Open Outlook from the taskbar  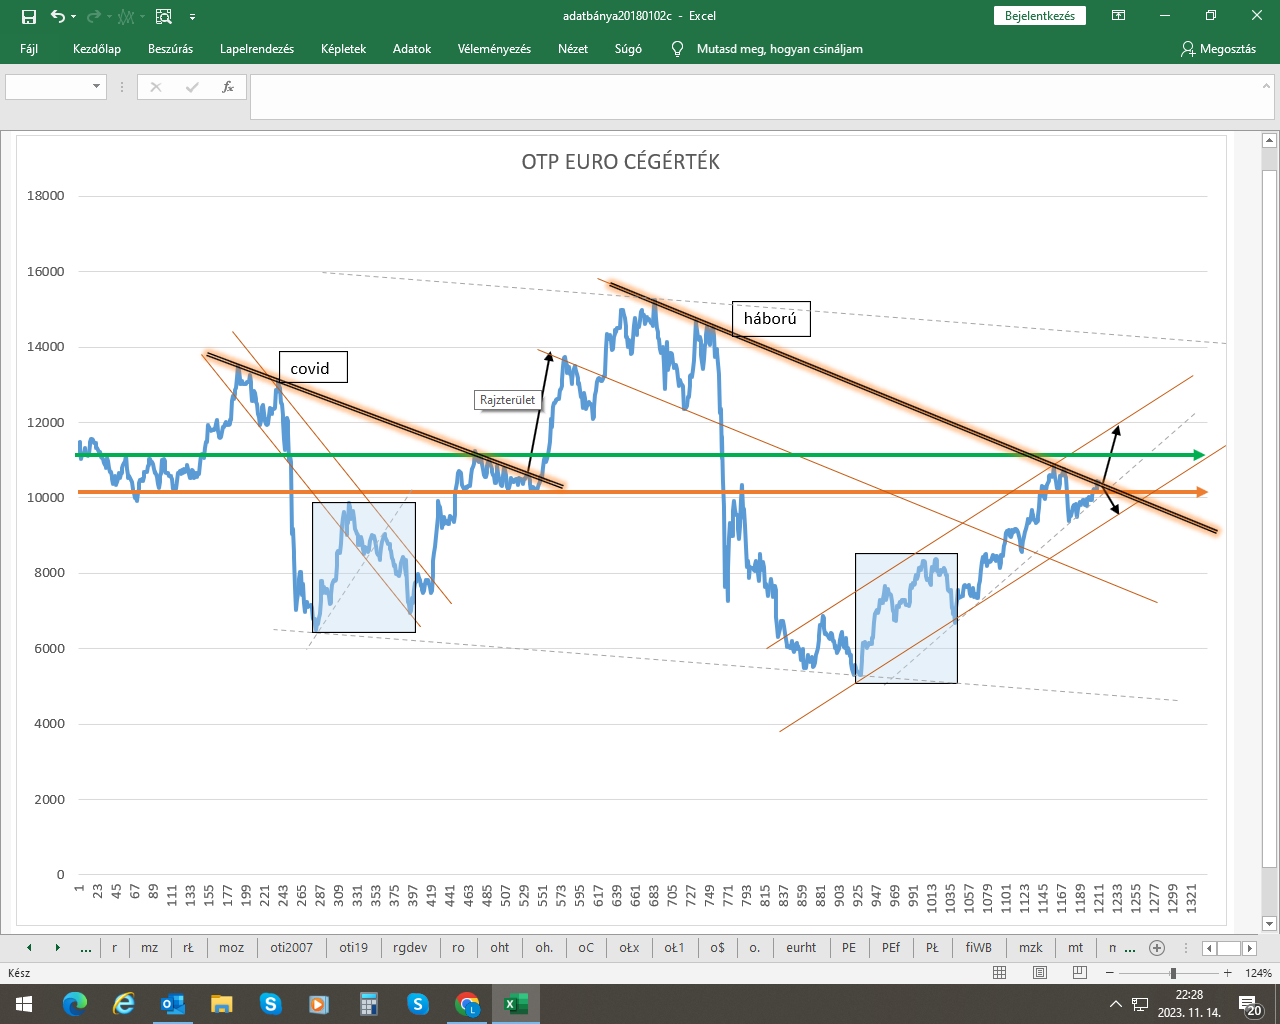173,1004
